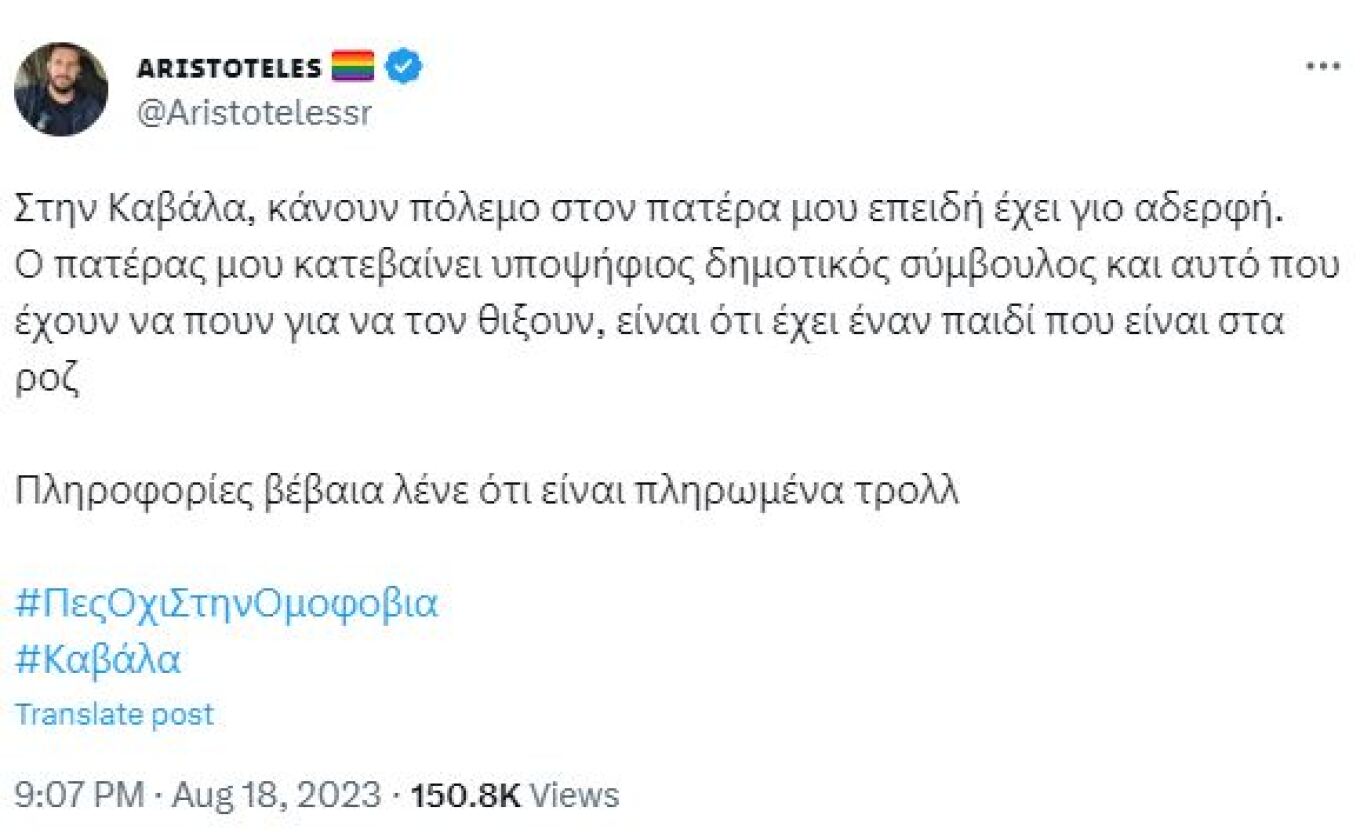Viewport: 1360px width, 840px height.
Task: Click the Views label
Action: tap(574, 795)
